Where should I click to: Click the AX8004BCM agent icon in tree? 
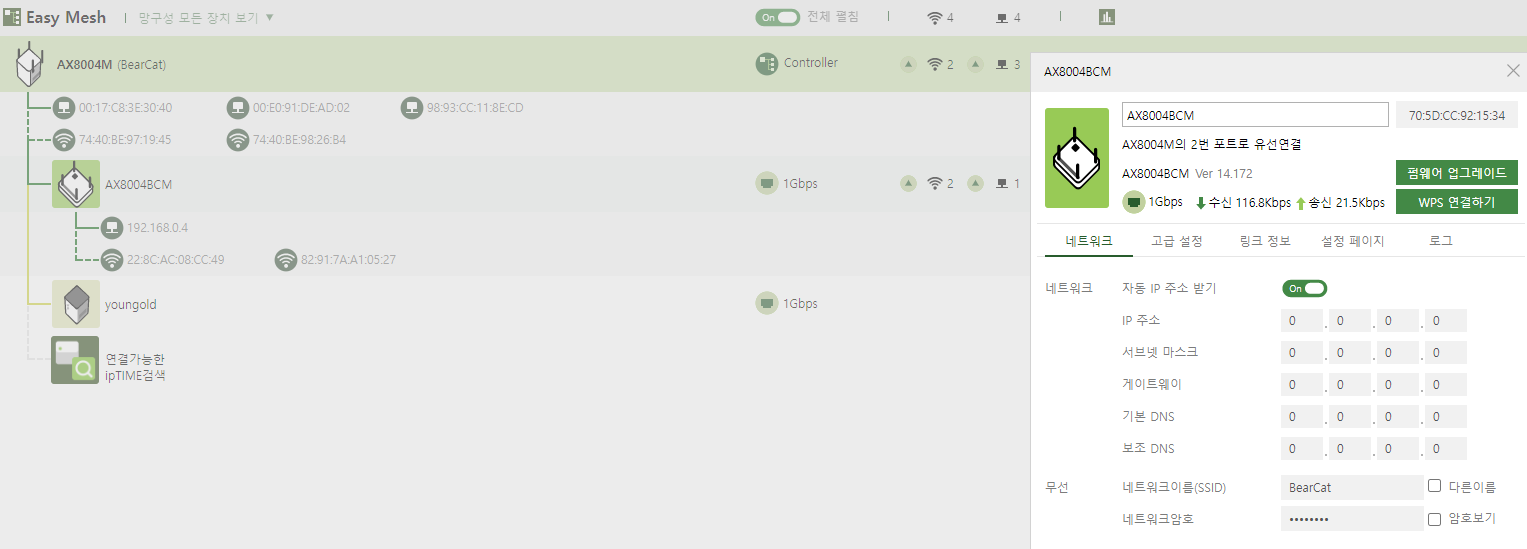76,184
